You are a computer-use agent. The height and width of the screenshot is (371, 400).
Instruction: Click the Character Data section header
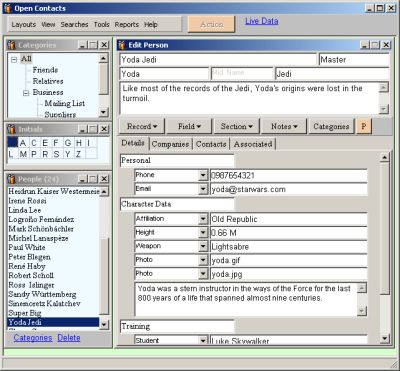(x=177, y=204)
